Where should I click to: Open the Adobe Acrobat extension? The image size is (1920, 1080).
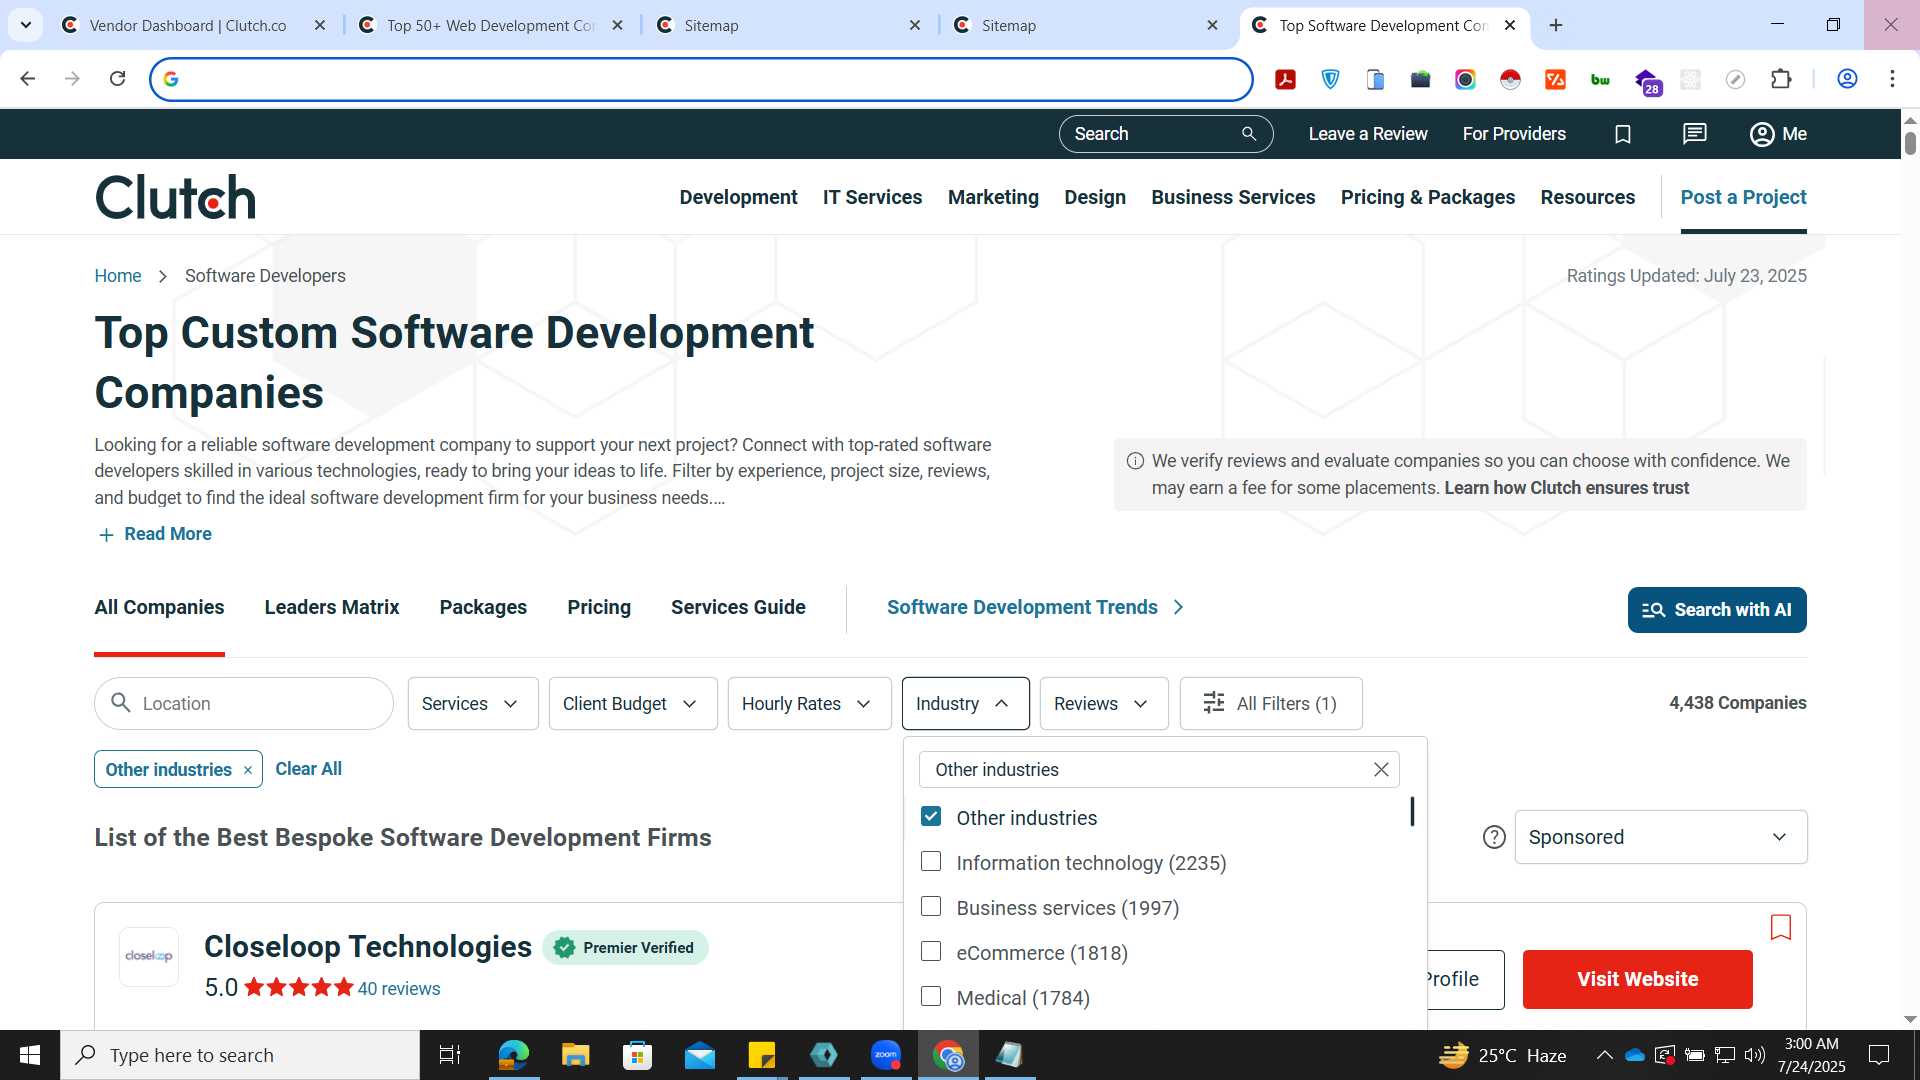(1285, 79)
